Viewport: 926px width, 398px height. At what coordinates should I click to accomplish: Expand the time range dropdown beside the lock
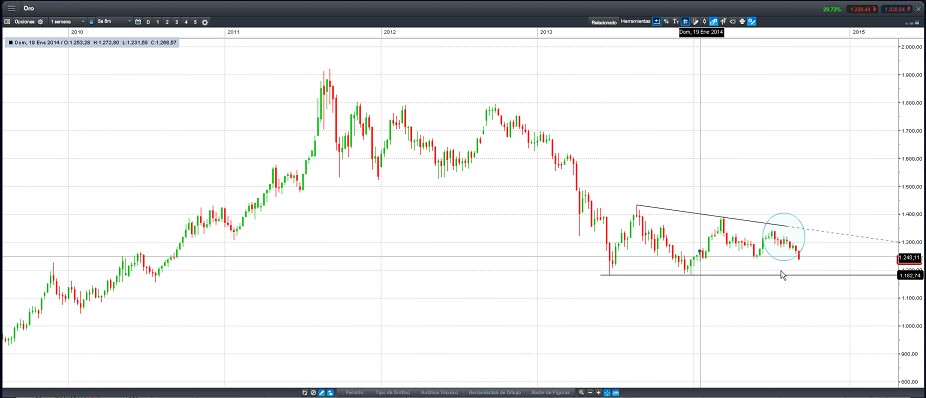click(x=113, y=22)
